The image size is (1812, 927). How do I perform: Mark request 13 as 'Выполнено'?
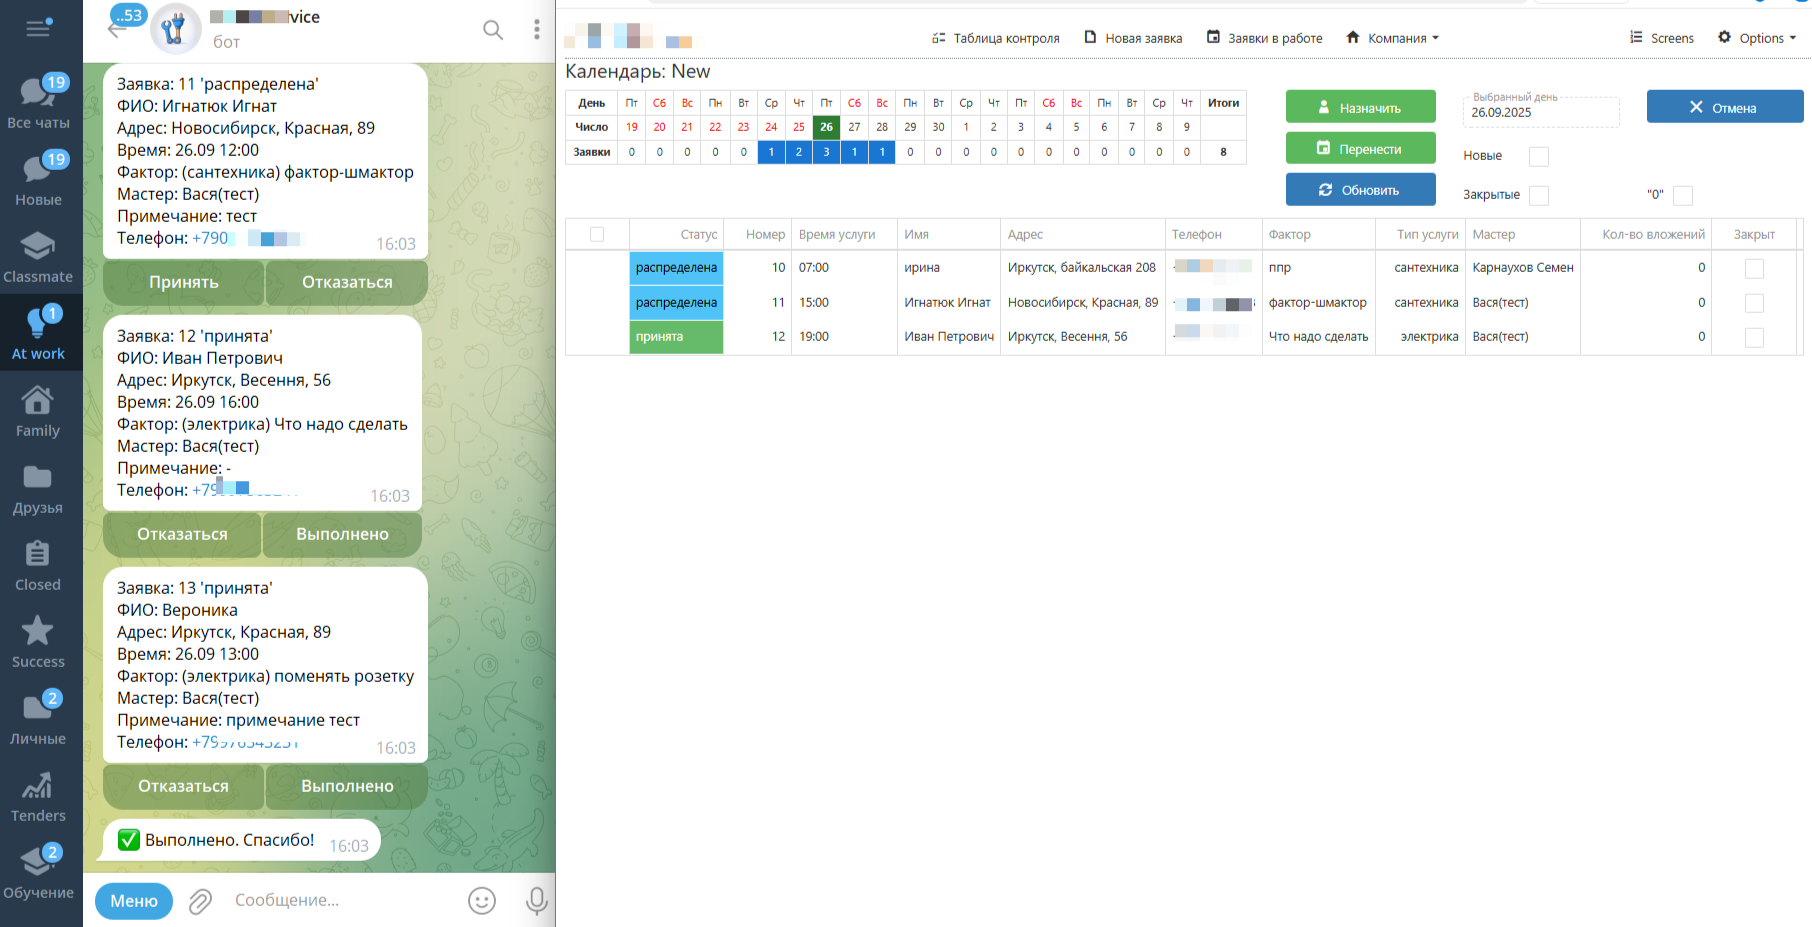[347, 786]
